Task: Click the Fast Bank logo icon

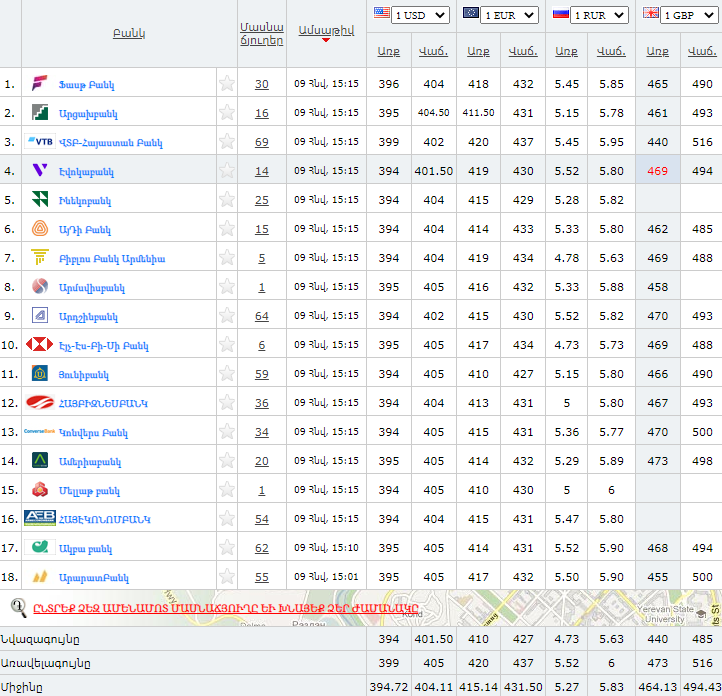Action: (40, 83)
